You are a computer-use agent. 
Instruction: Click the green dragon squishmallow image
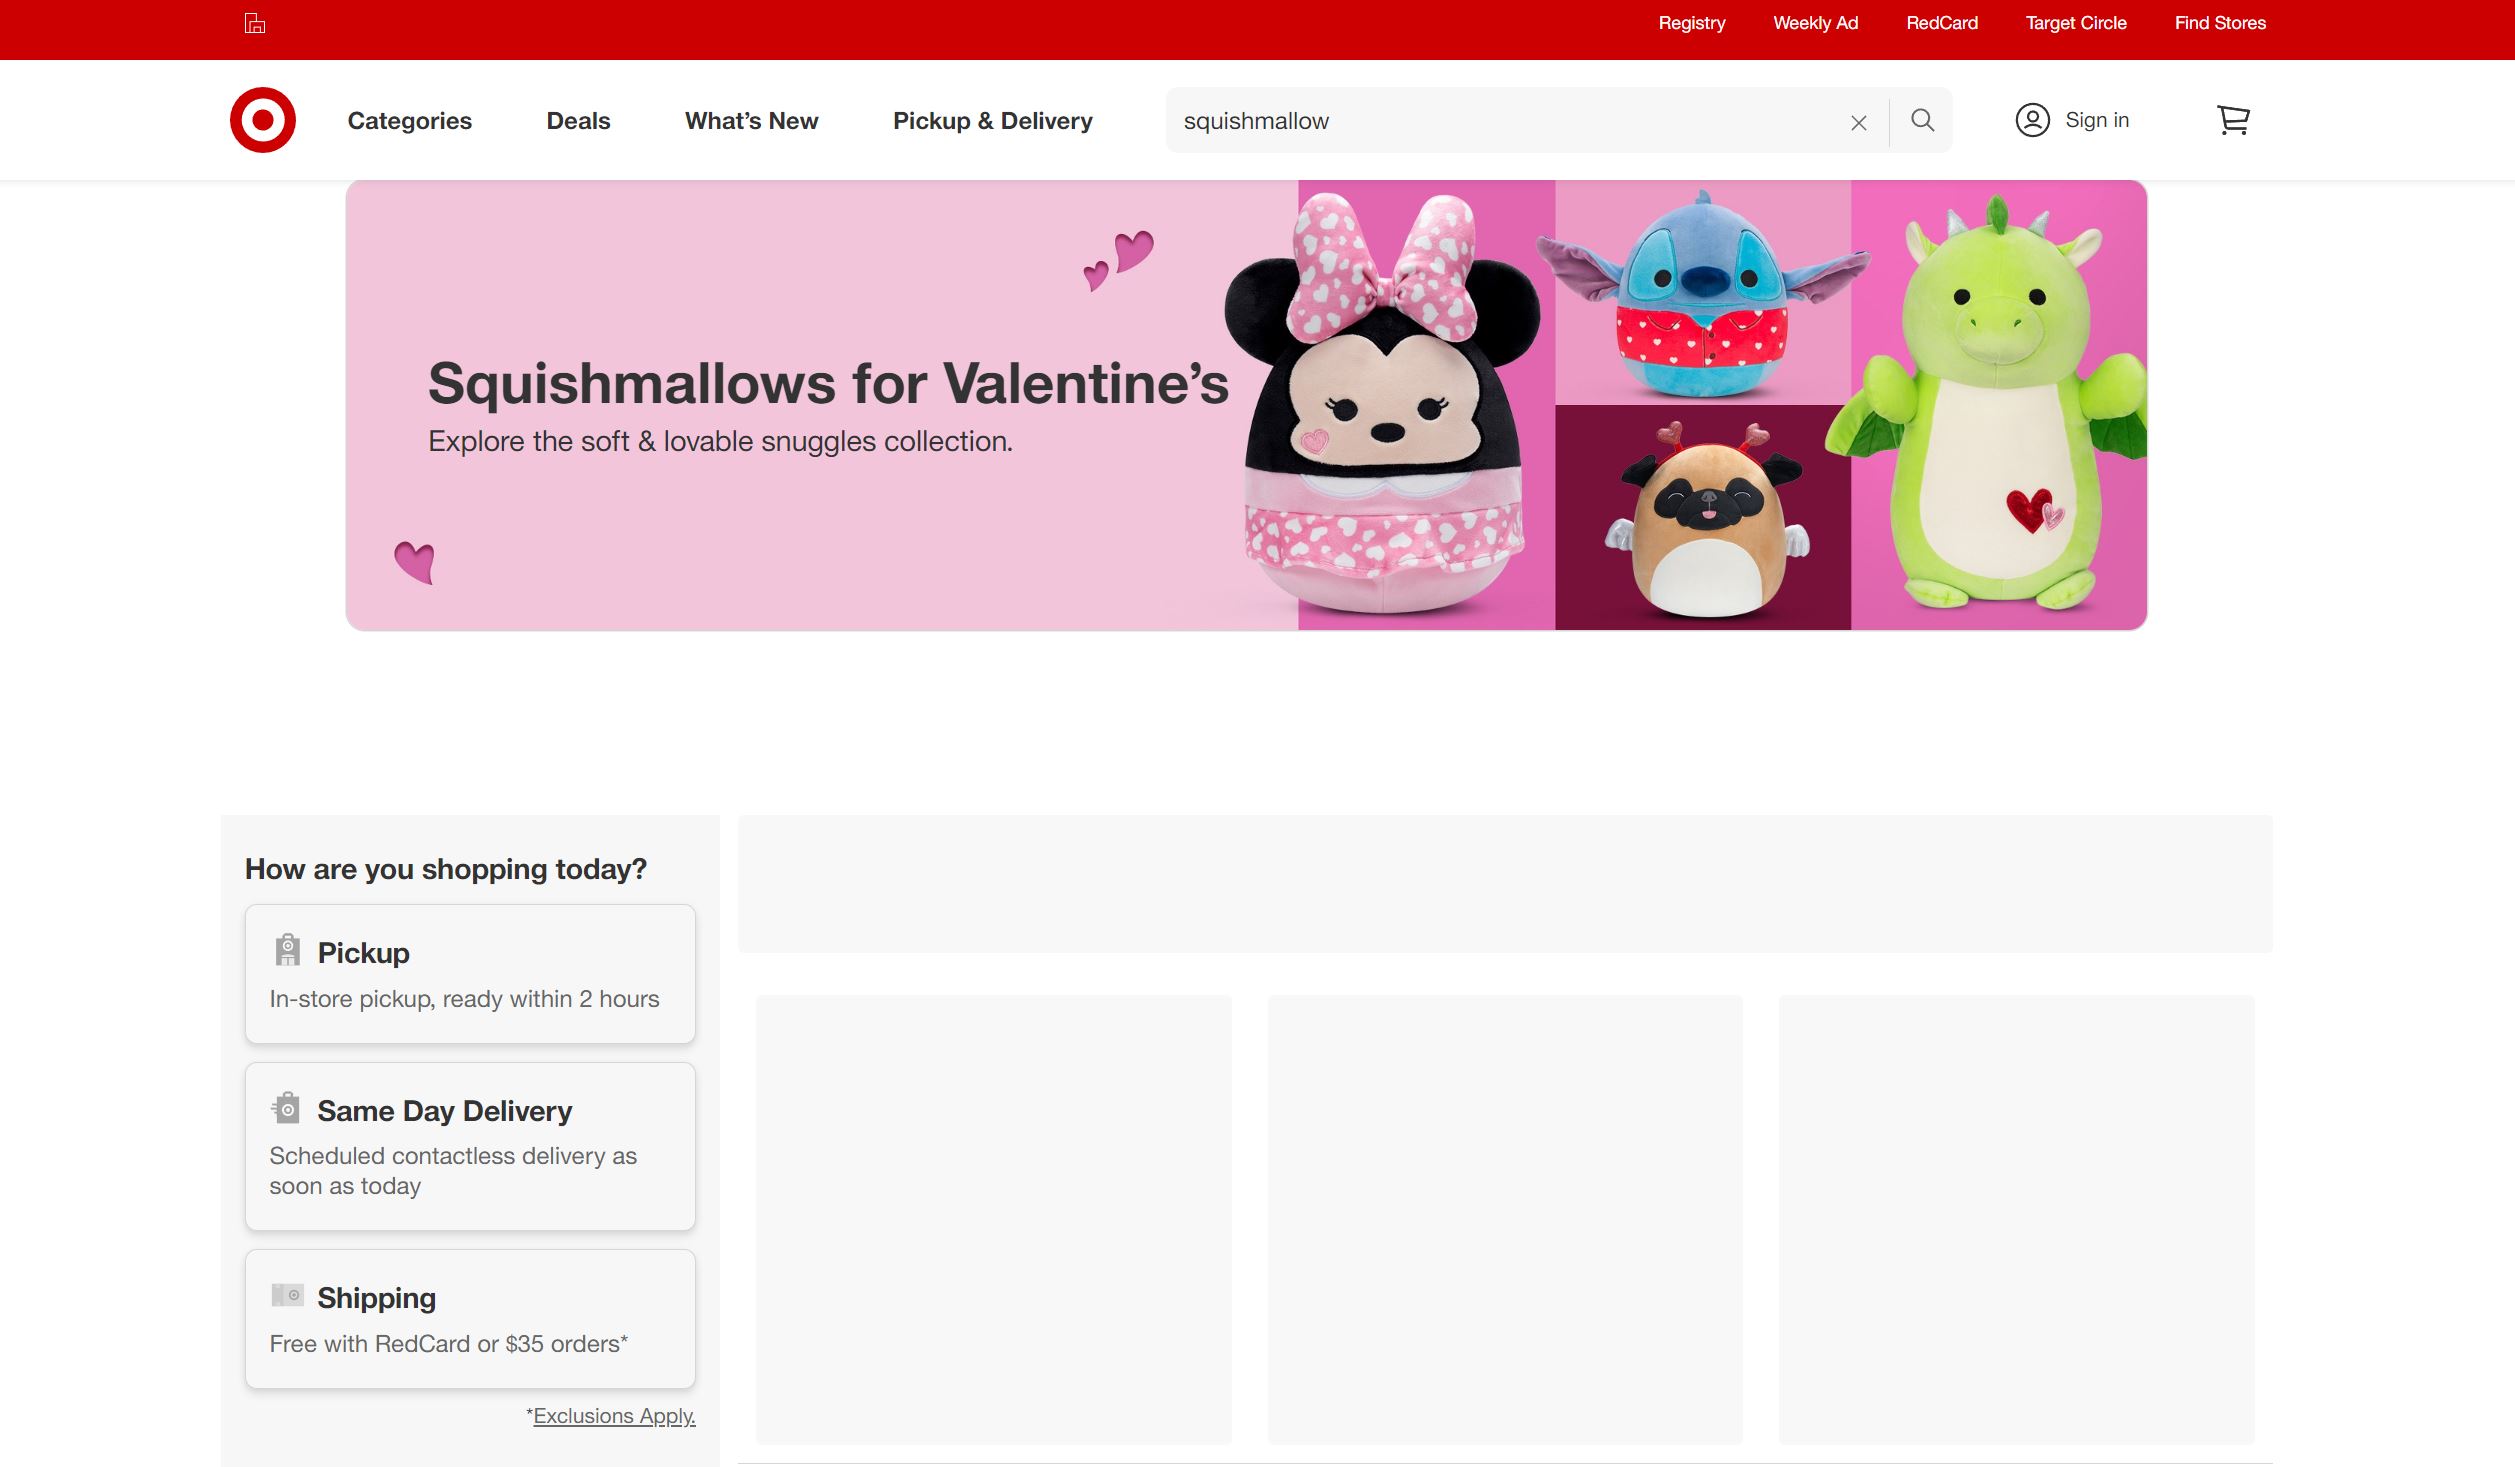(1988, 402)
